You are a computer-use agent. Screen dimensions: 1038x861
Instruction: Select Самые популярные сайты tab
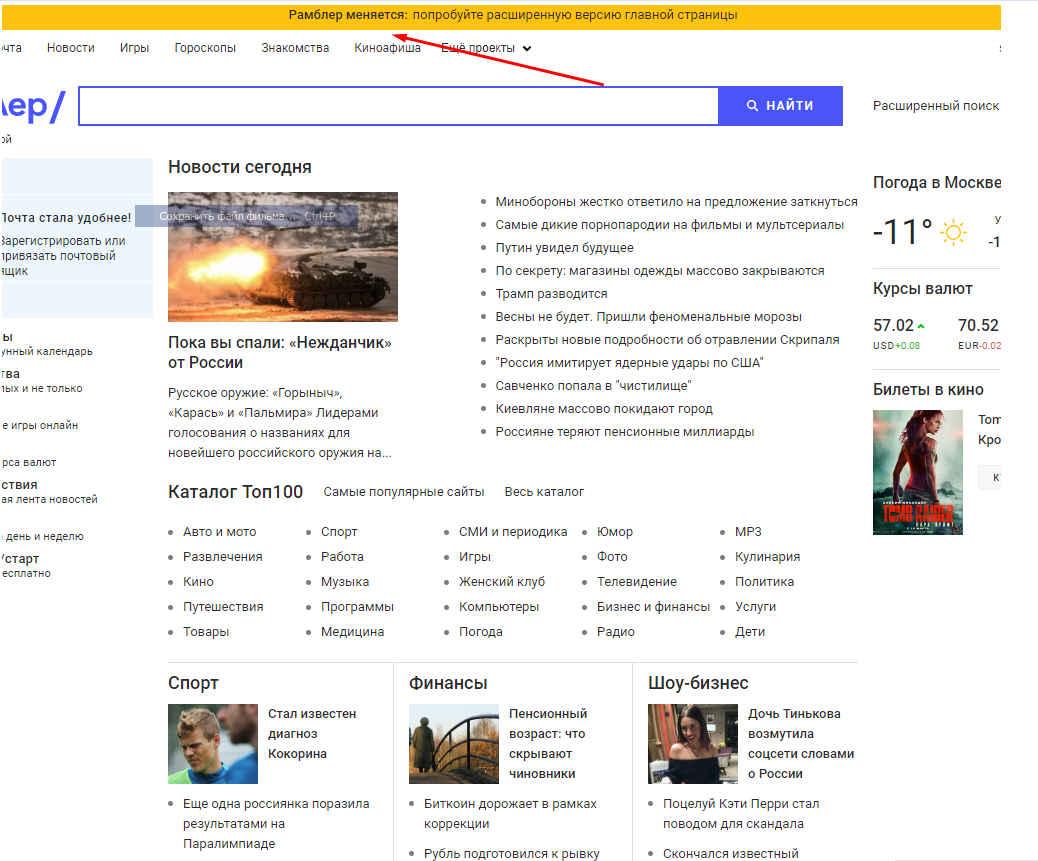[404, 492]
